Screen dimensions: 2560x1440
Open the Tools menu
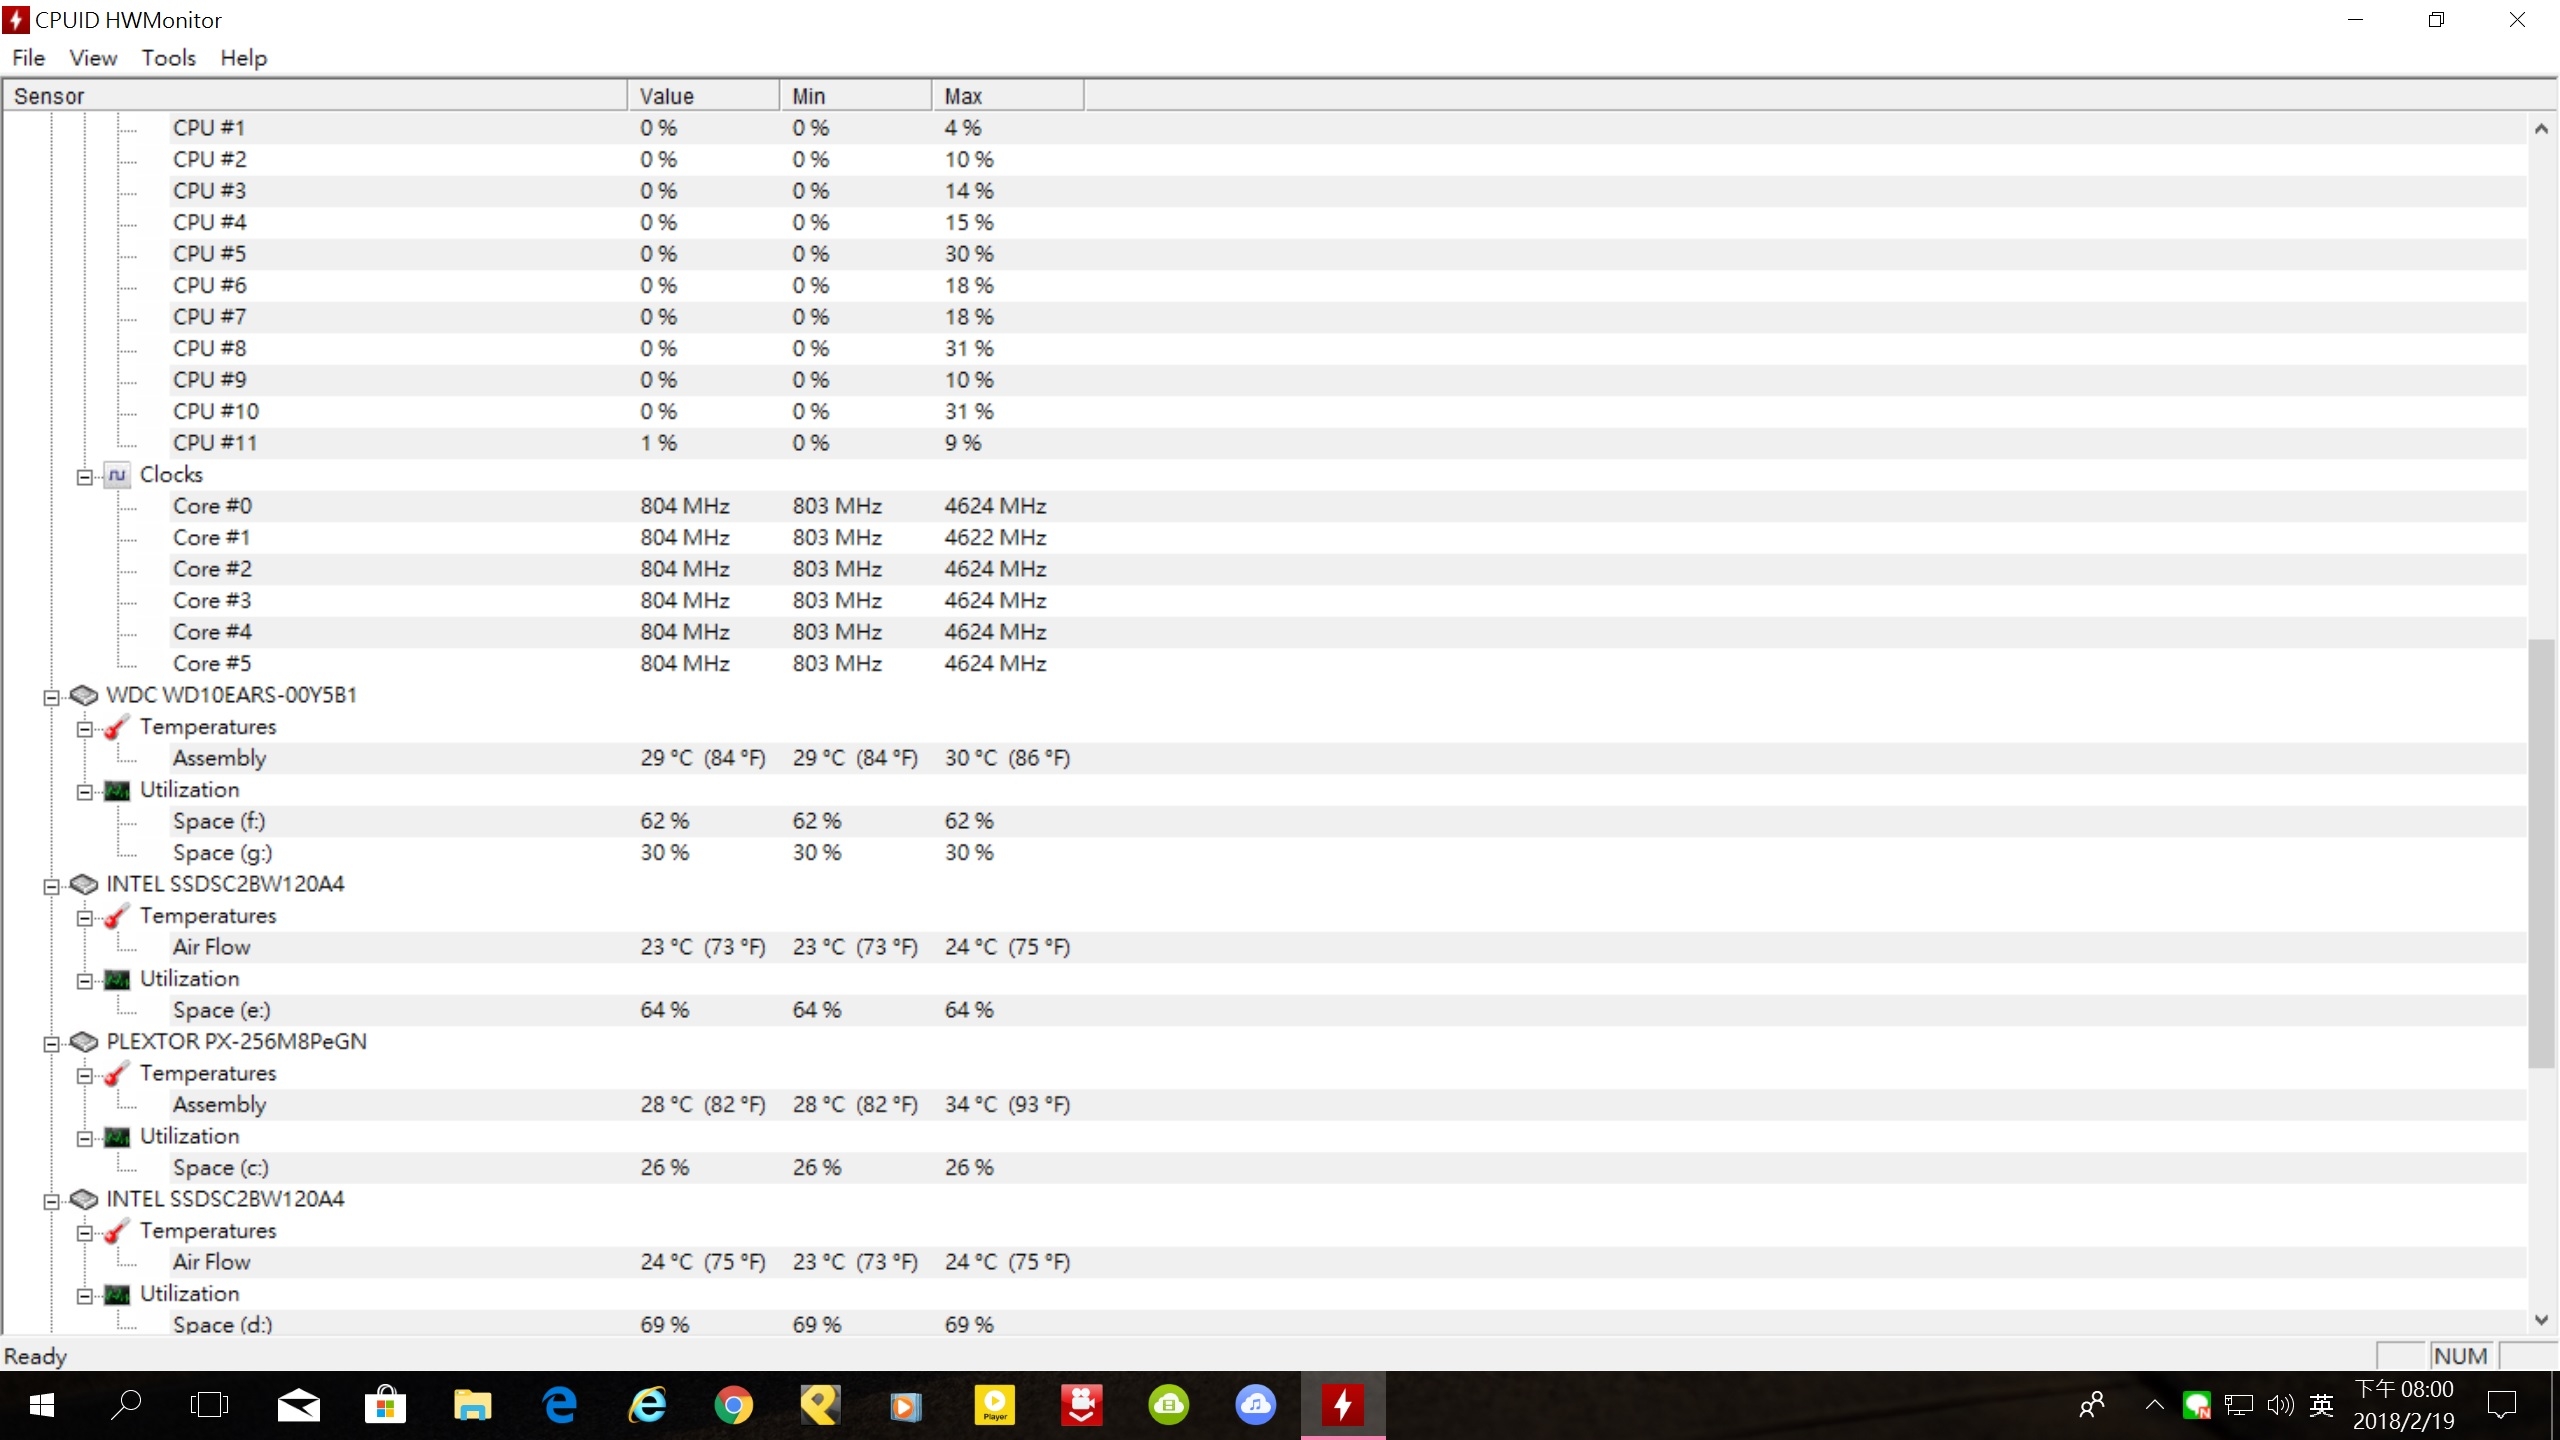pyautogui.click(x=168, y=58)
